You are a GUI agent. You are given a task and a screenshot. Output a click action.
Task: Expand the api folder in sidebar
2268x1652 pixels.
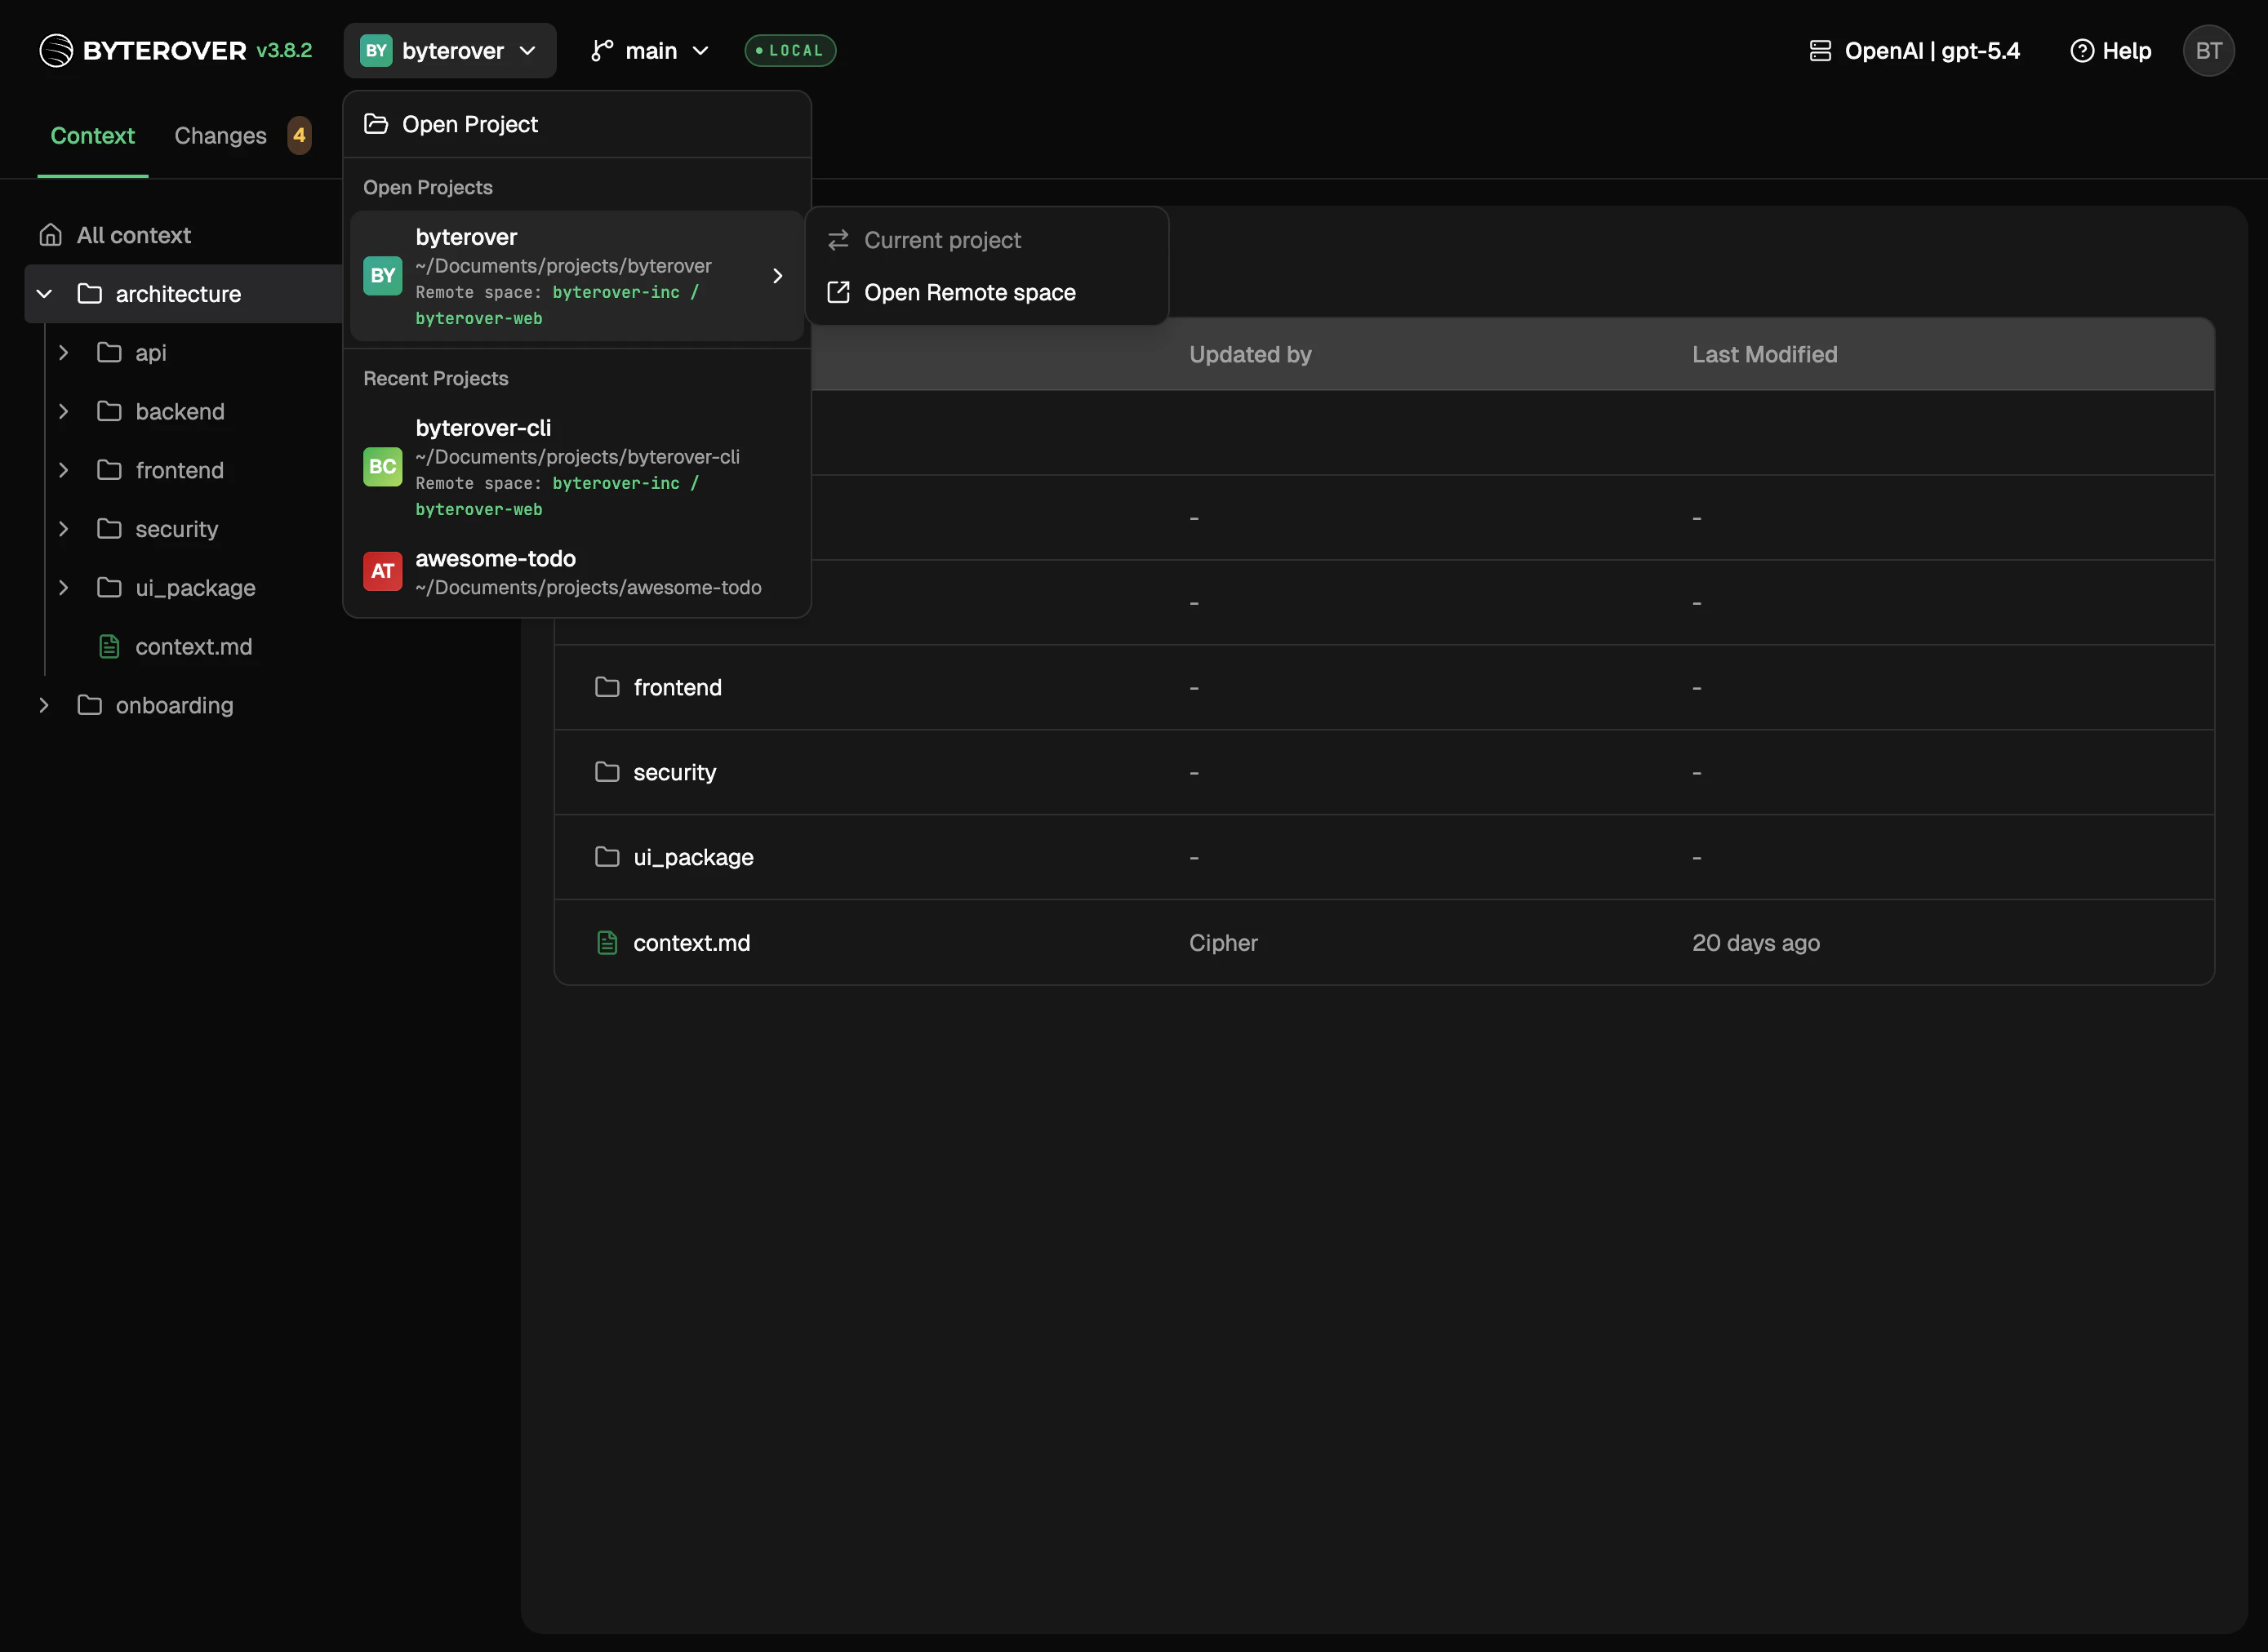[64, 352]
